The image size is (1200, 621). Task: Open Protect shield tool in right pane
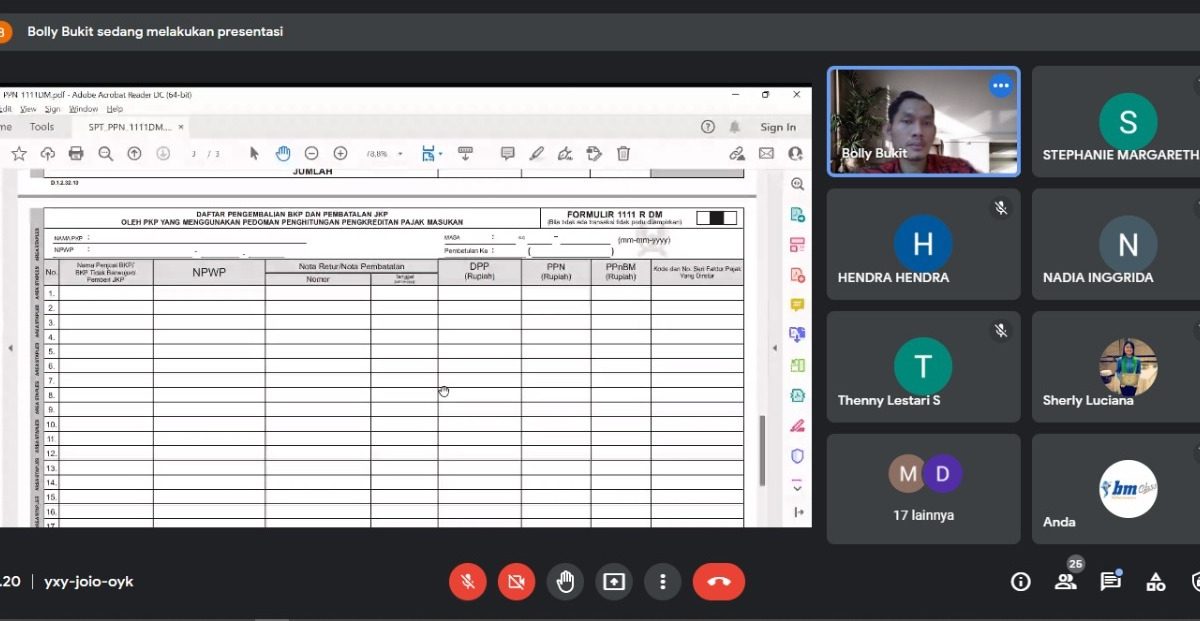797,456
